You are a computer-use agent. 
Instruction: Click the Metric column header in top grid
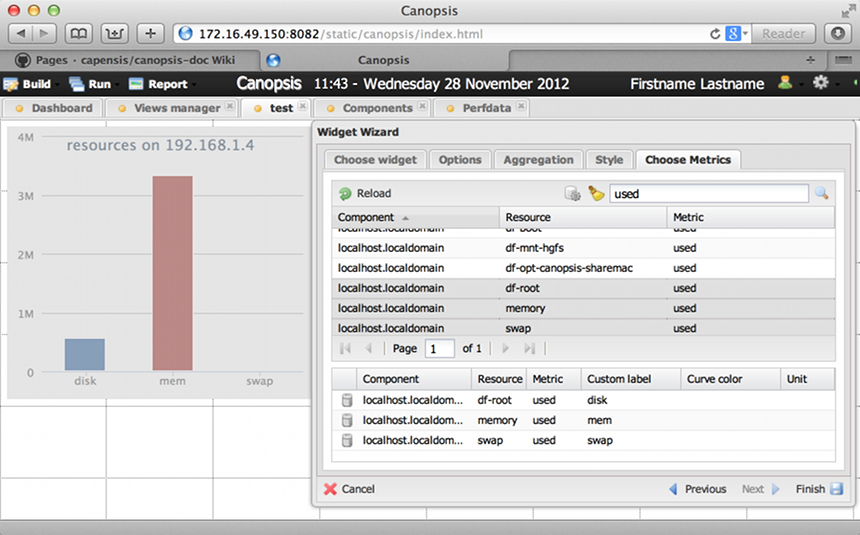(x=750, y=217)
